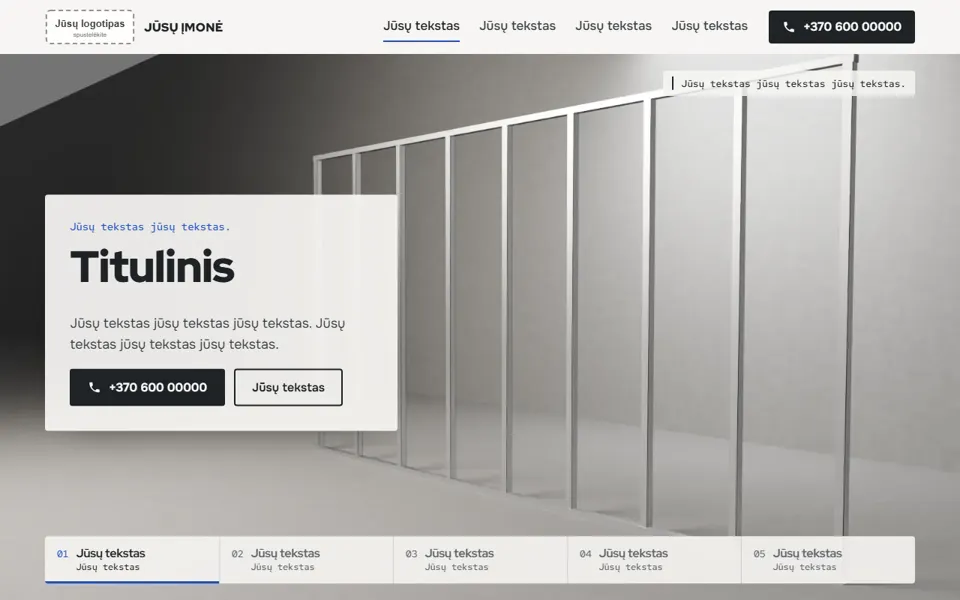Click the caption badge over the hero image
The height and width of the screenshot is (600, 960).
789,83
